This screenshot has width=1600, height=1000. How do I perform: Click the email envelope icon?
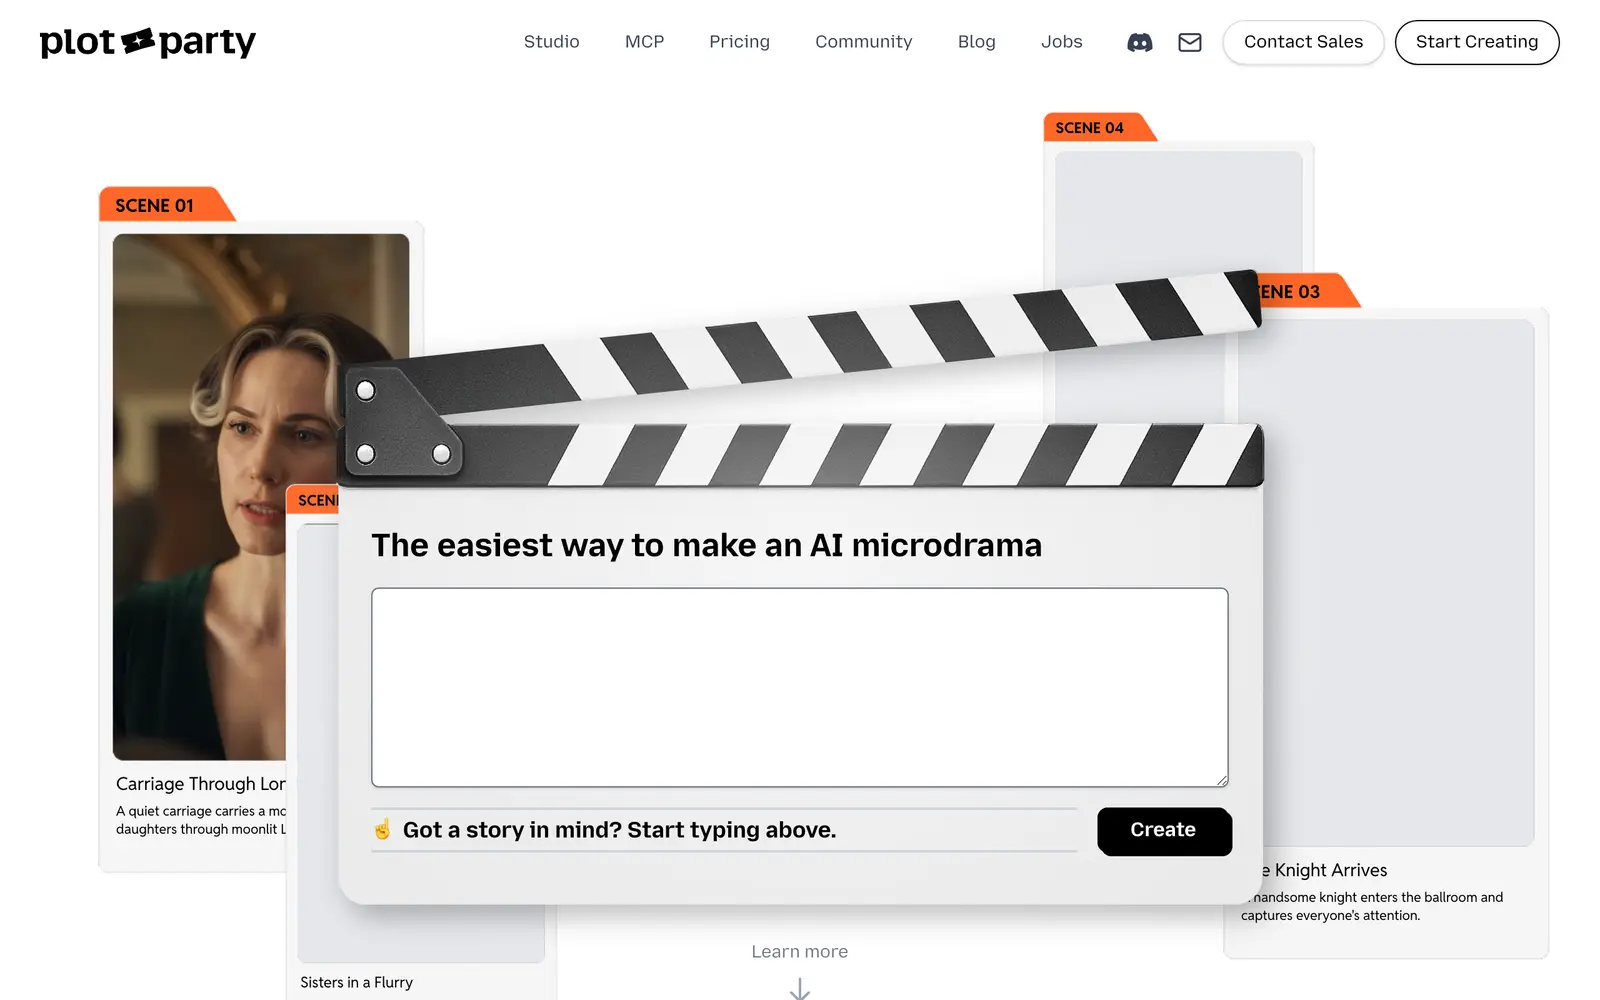[1189, 42]
